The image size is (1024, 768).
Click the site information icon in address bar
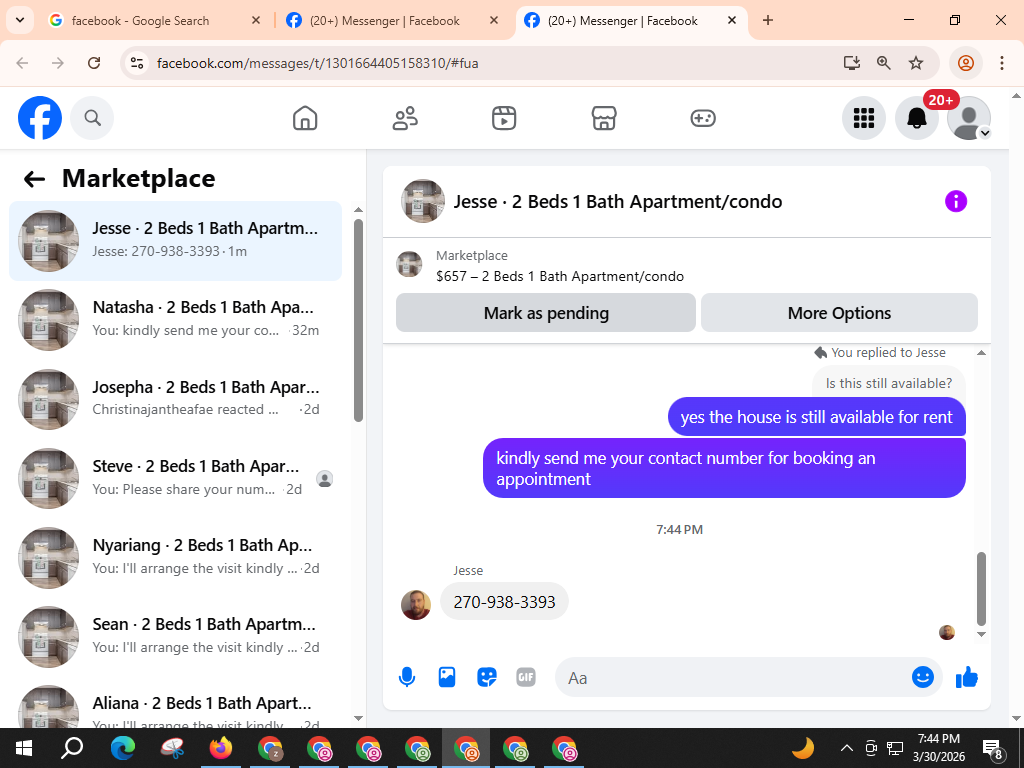(136, 63)
